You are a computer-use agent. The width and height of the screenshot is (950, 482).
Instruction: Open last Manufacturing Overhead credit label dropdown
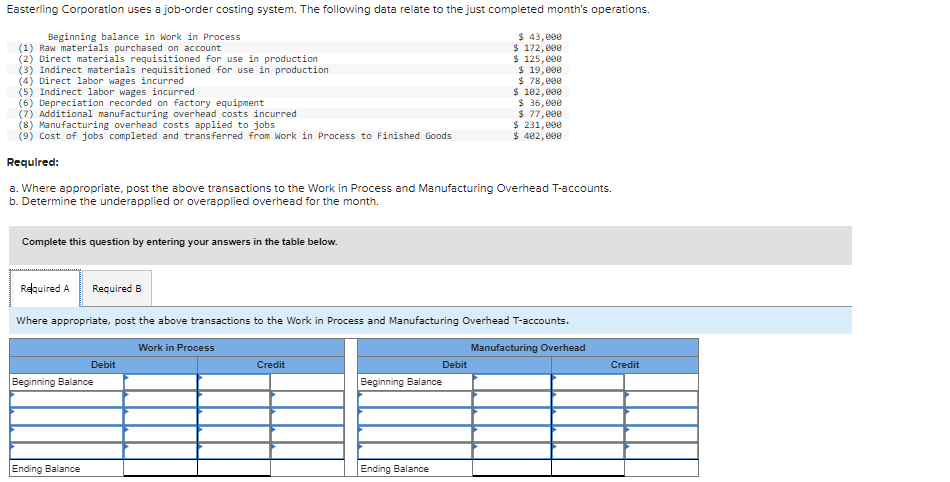coord(588,451)
